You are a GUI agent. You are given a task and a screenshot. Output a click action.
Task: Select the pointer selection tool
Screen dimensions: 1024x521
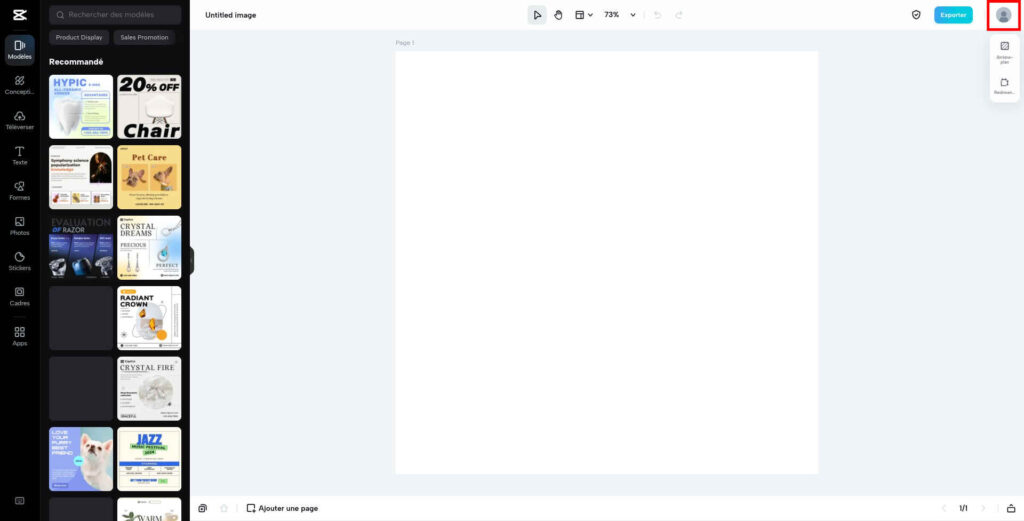pos(537,15)
